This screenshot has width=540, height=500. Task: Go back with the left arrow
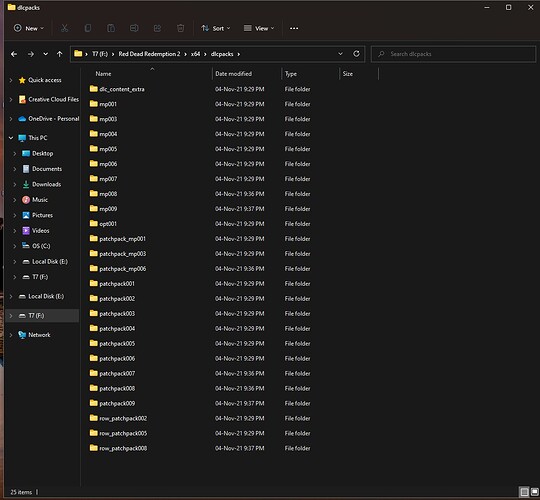coord(14,54)
